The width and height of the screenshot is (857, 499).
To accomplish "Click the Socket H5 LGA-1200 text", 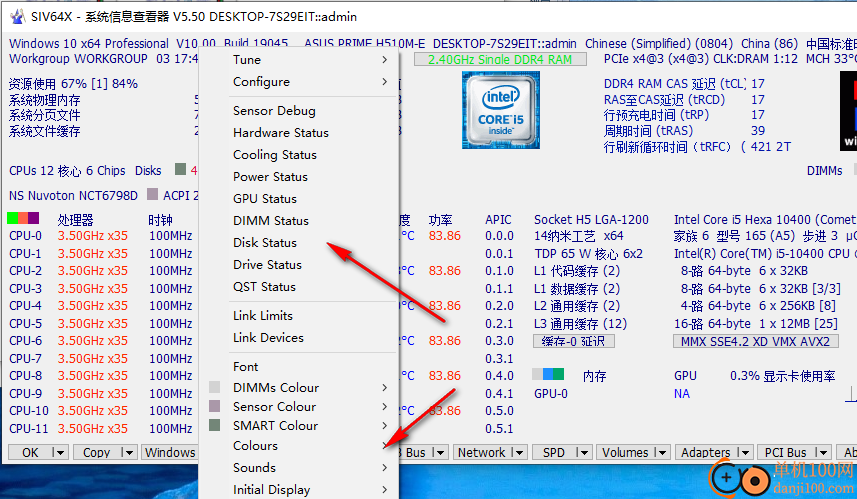I will [x=591, y=219].
